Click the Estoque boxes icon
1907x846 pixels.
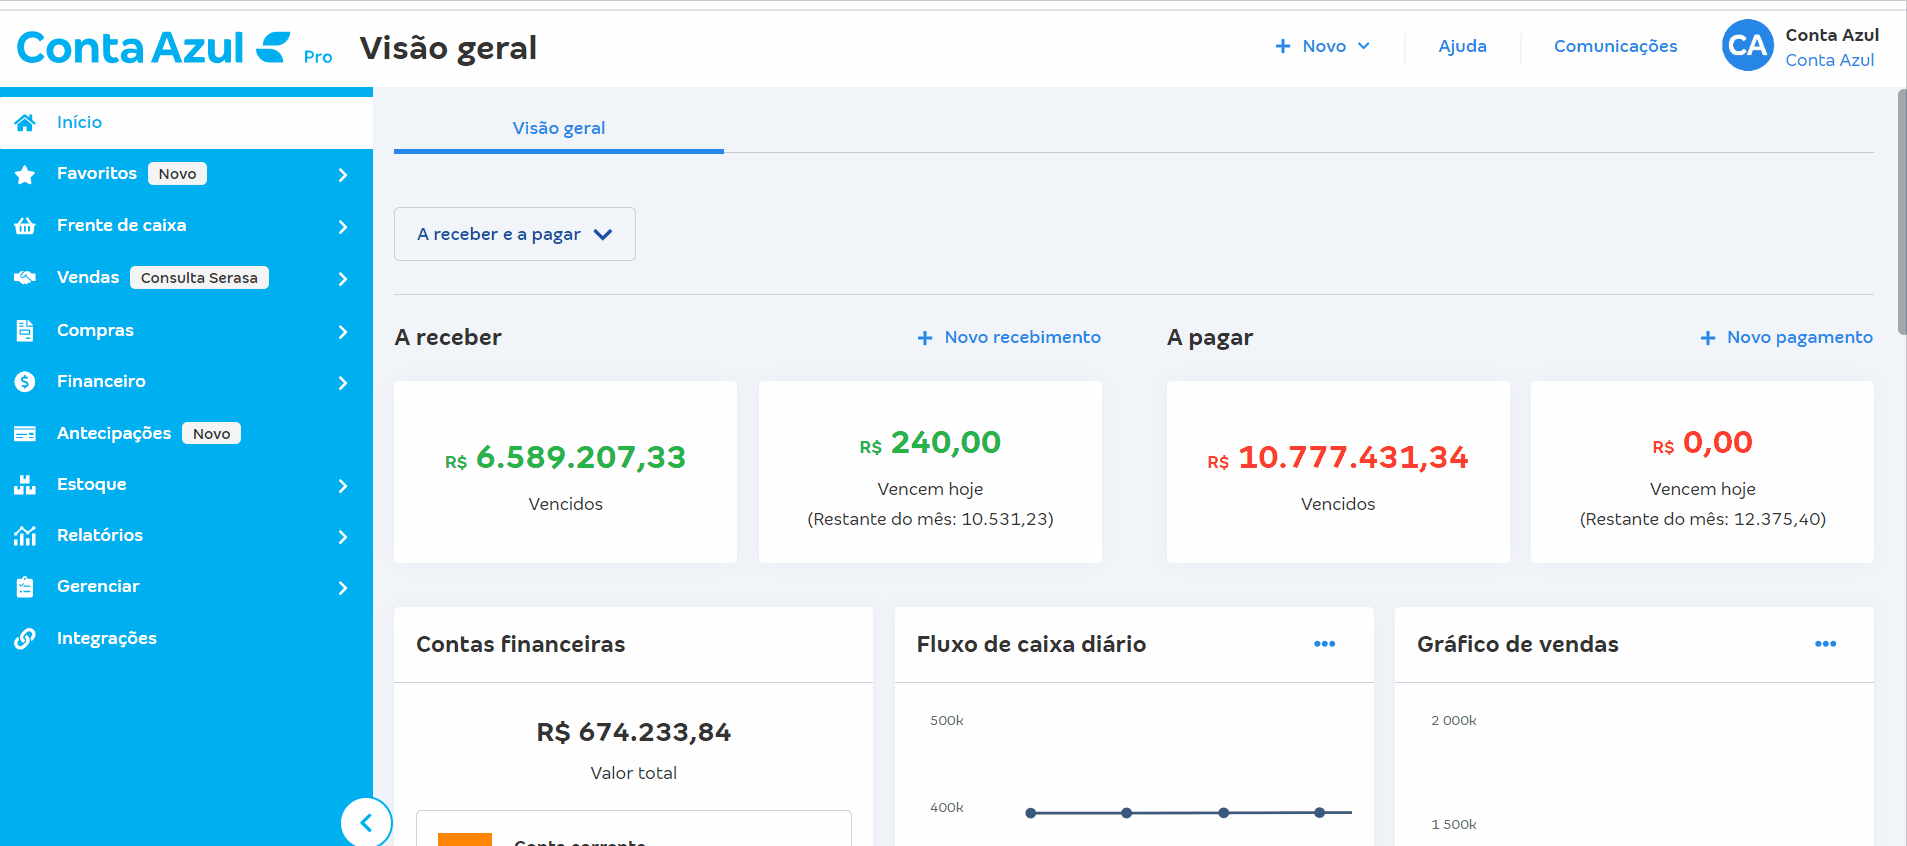[25, 485]
